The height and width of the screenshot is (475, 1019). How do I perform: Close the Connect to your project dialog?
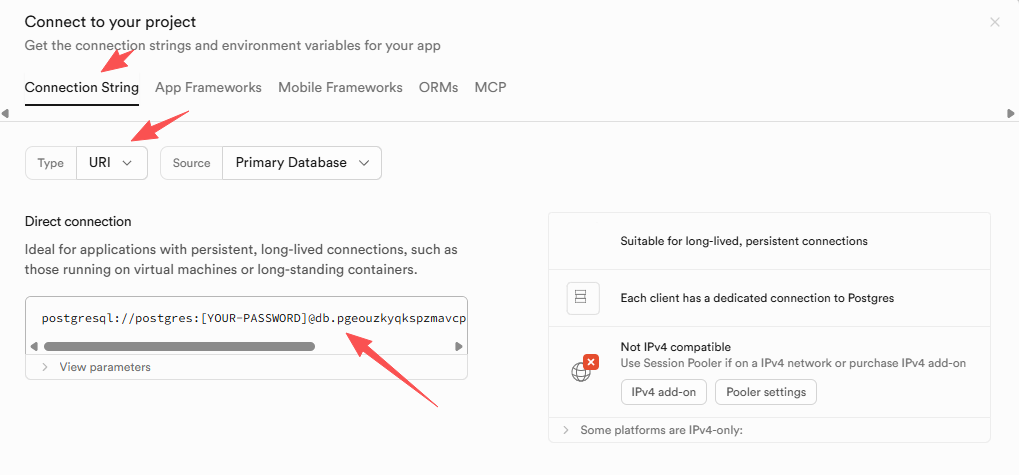pos(994,22)
